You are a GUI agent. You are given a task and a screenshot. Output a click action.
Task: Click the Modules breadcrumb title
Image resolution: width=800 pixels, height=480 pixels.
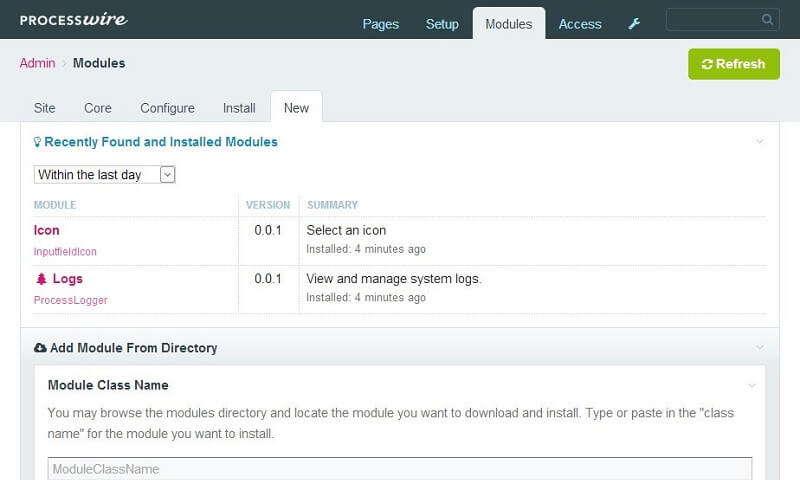tap(99, 63)
